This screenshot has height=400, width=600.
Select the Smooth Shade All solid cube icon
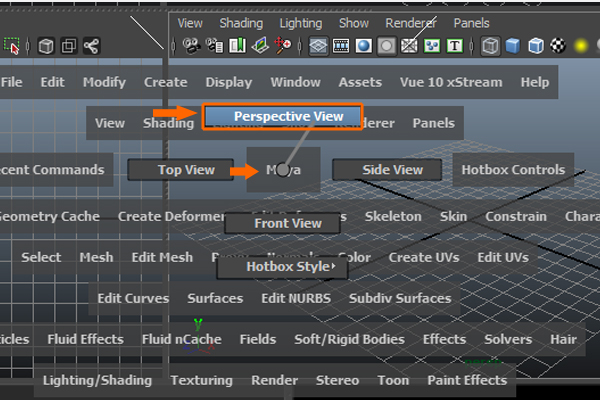point(513,46)
